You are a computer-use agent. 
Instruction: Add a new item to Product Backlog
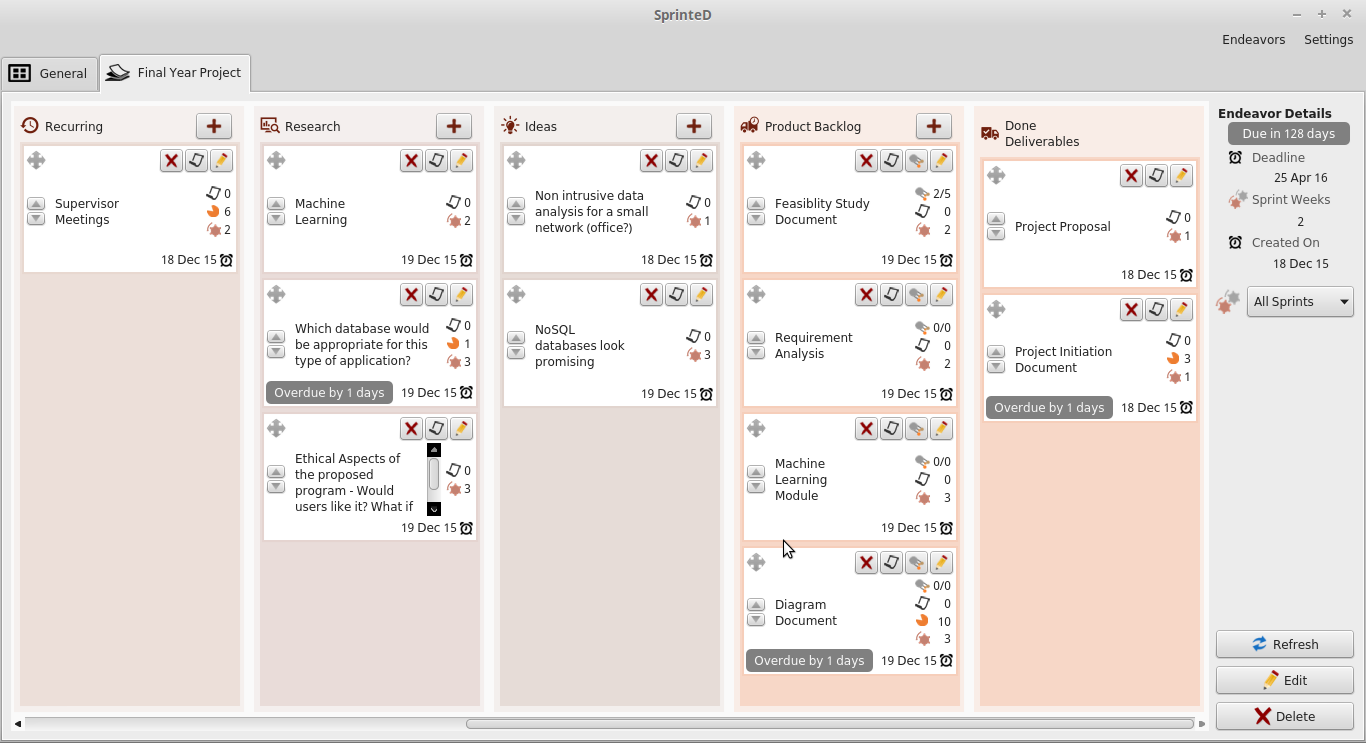pyautogui.click(x=934, y=126)
